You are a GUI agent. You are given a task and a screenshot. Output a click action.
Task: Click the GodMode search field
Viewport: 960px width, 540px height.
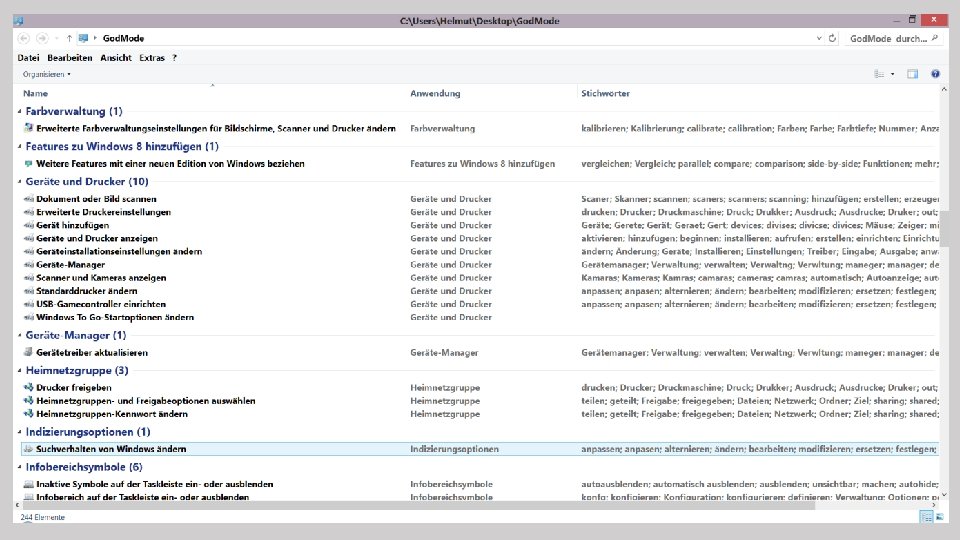[893, 38]
